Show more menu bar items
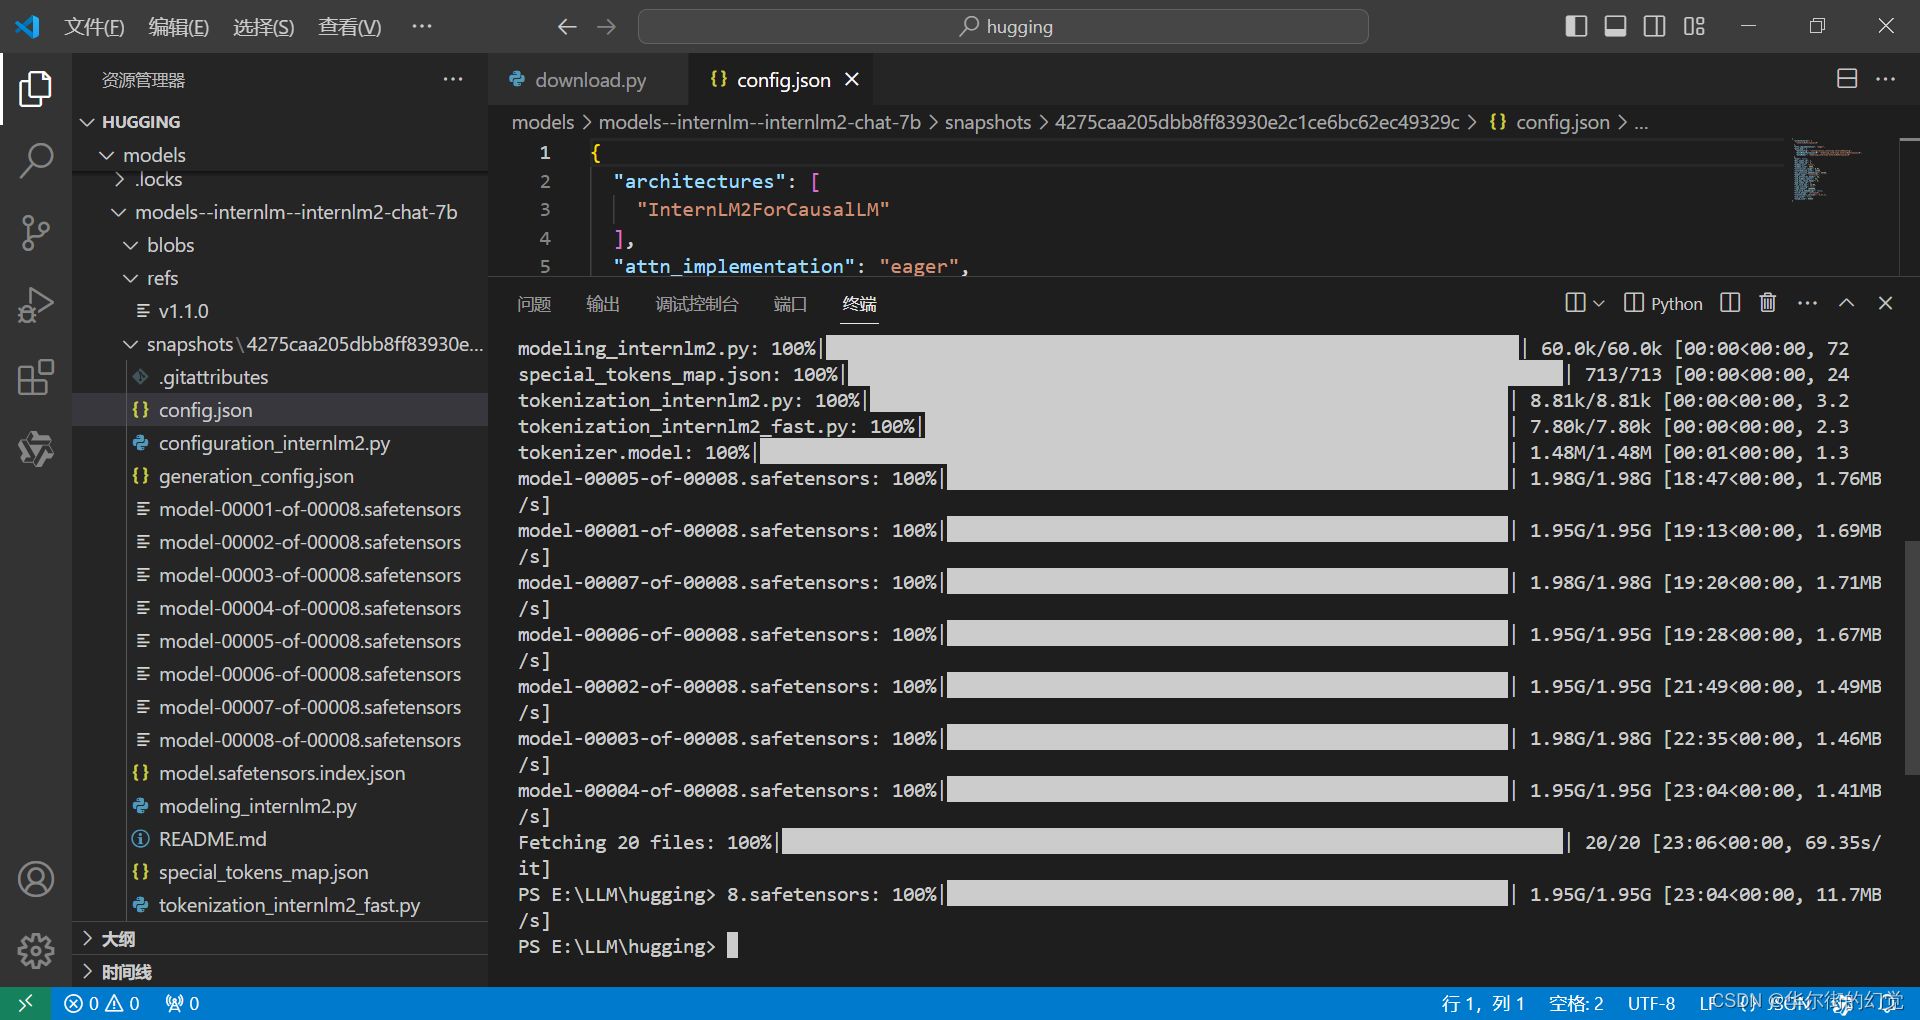The width and height of the screenshot is (1920, 1020). pyautogui.click(x=422, y=27)
